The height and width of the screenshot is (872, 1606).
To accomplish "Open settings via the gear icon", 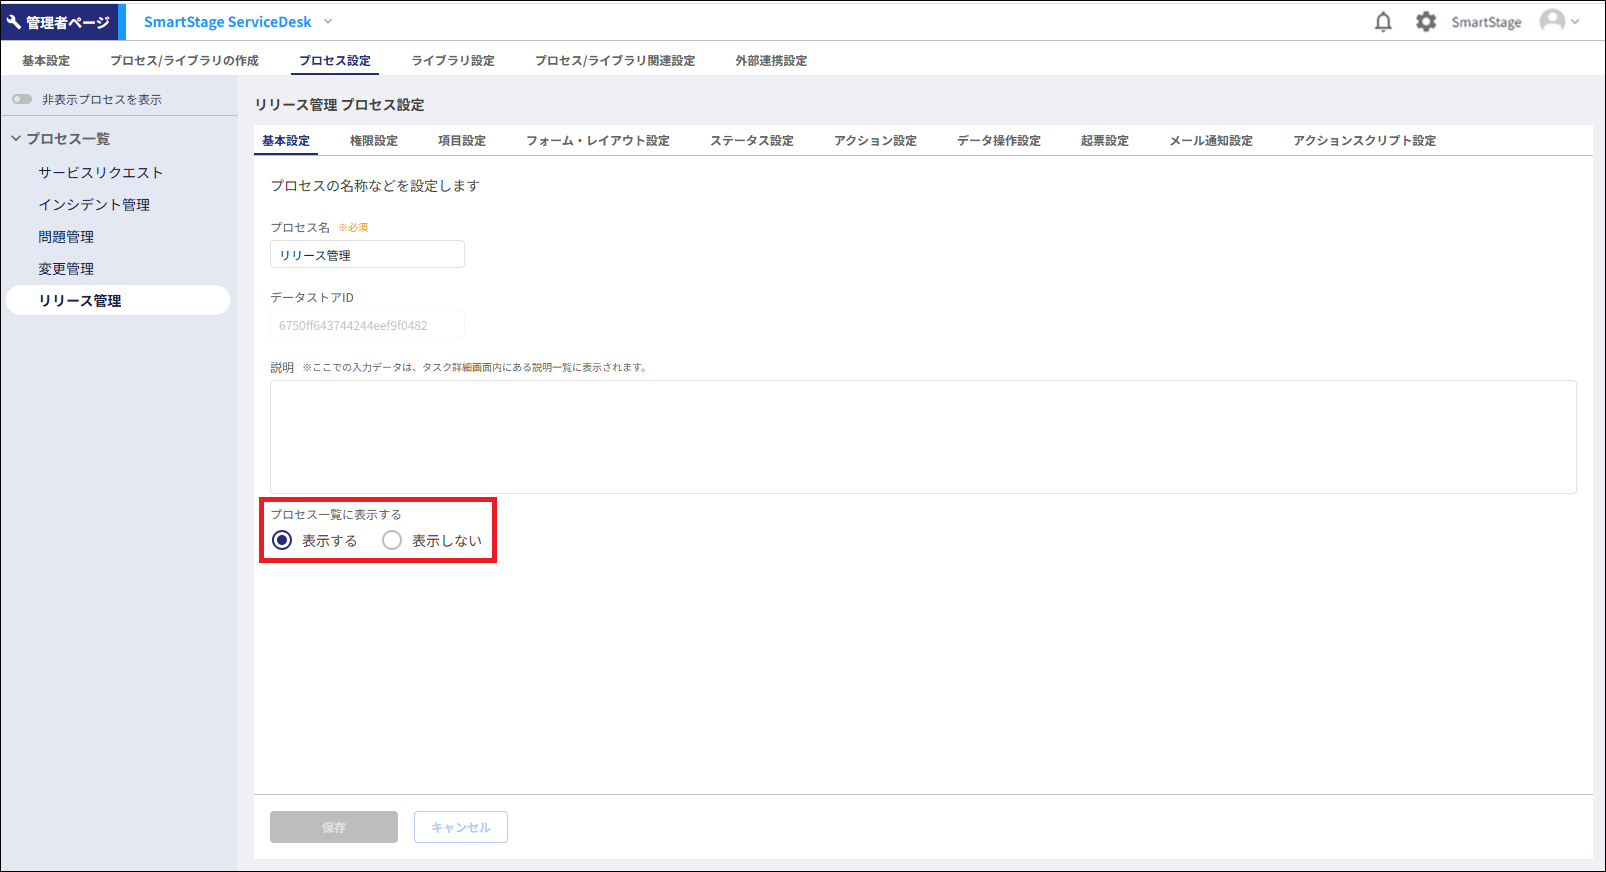I will click(x=1426, y=22).
